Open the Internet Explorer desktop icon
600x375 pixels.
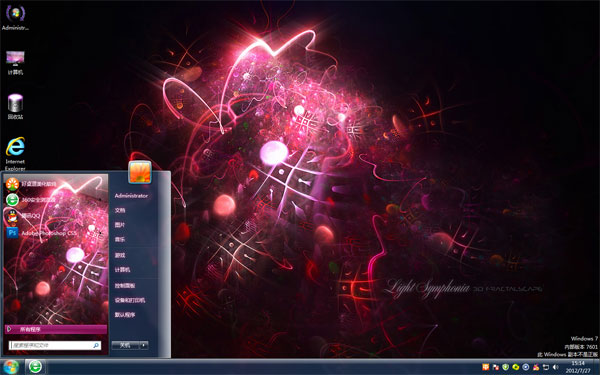(15, 153)
